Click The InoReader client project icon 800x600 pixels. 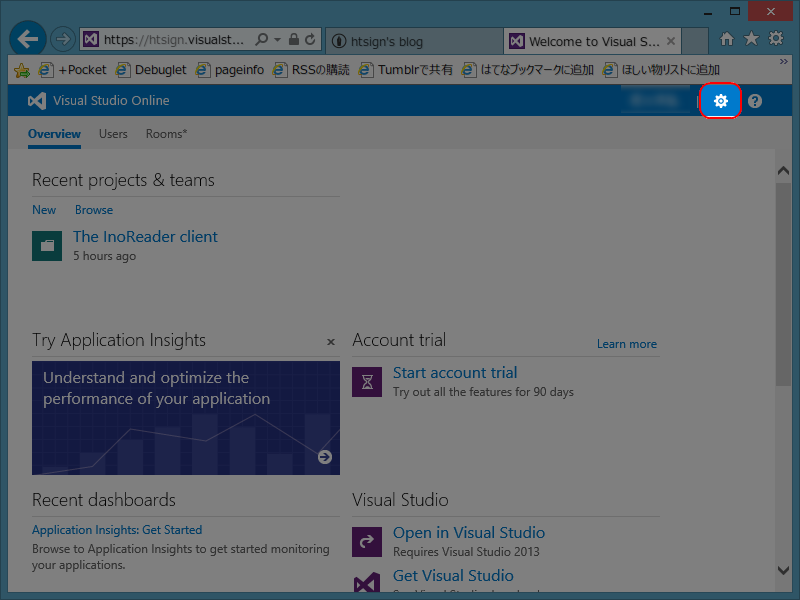[x=47, y=246]
